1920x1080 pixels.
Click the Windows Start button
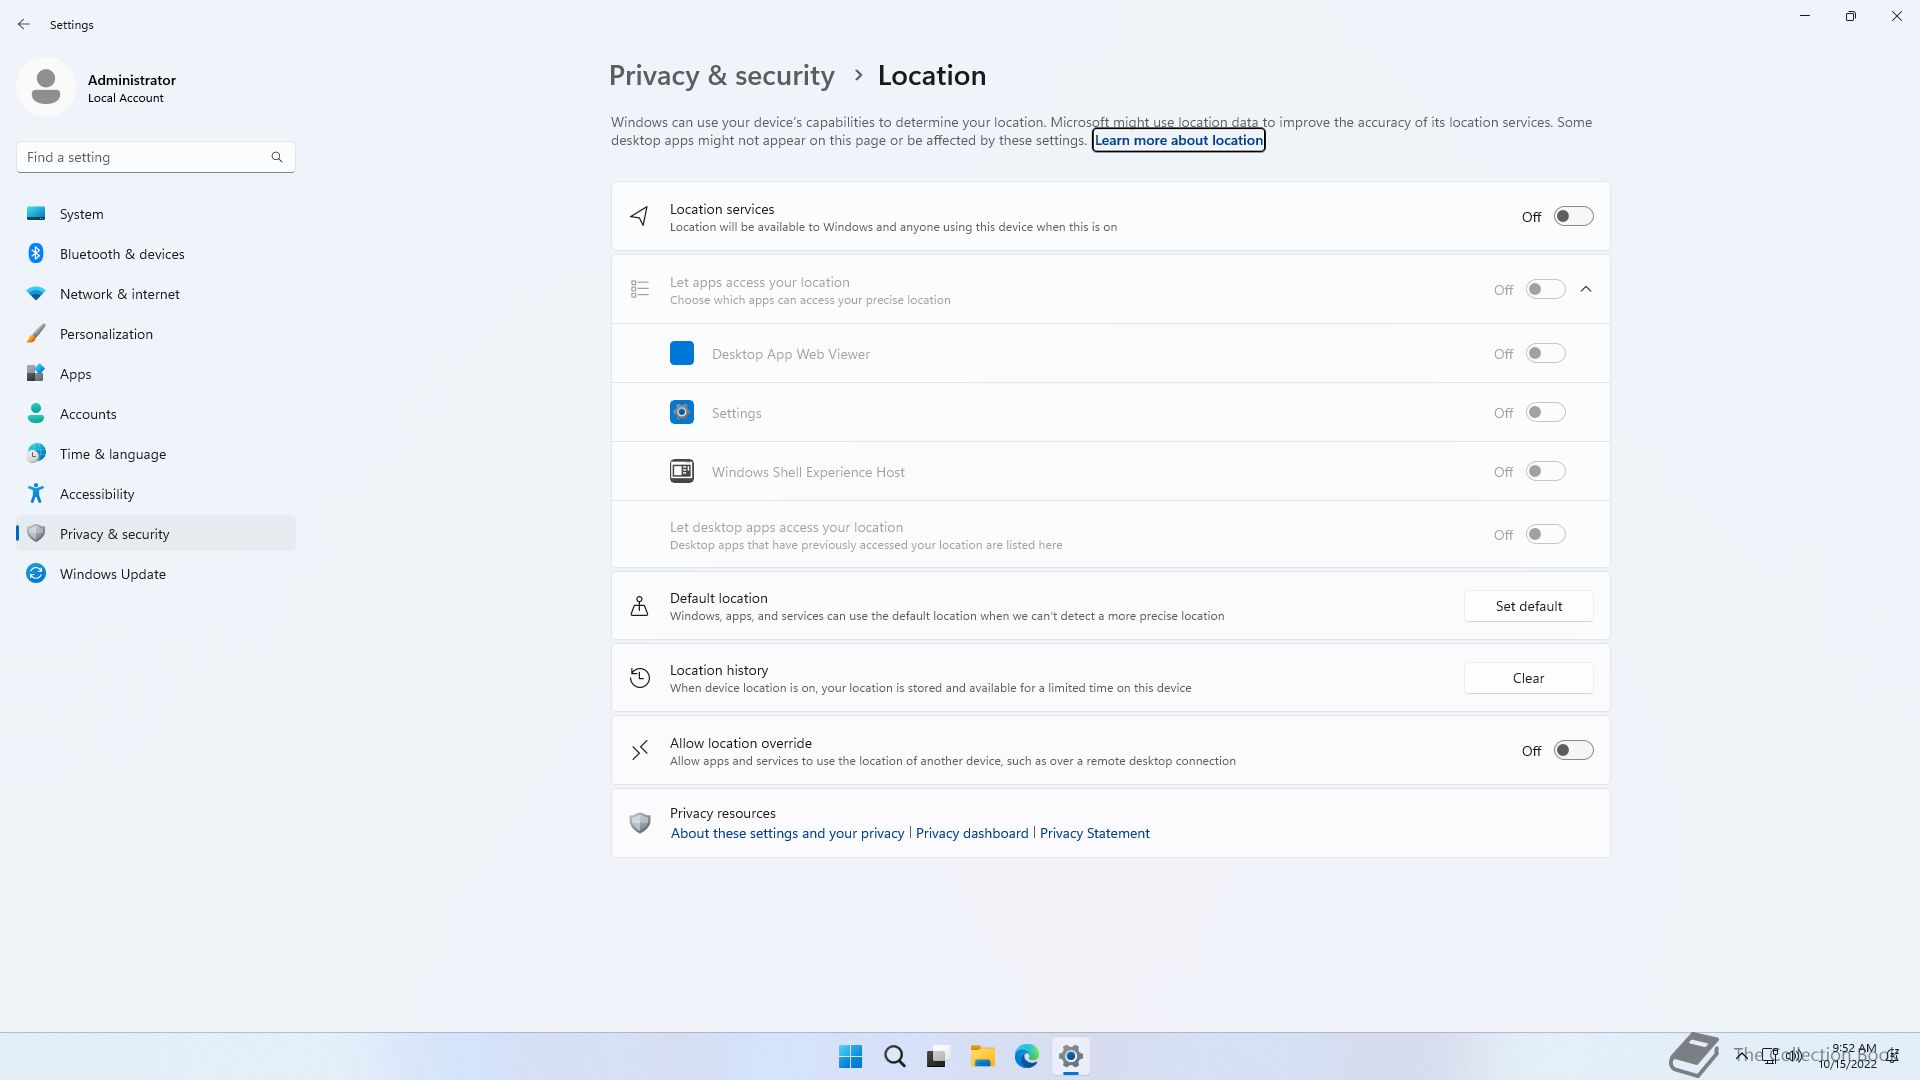pos(850,1056)
